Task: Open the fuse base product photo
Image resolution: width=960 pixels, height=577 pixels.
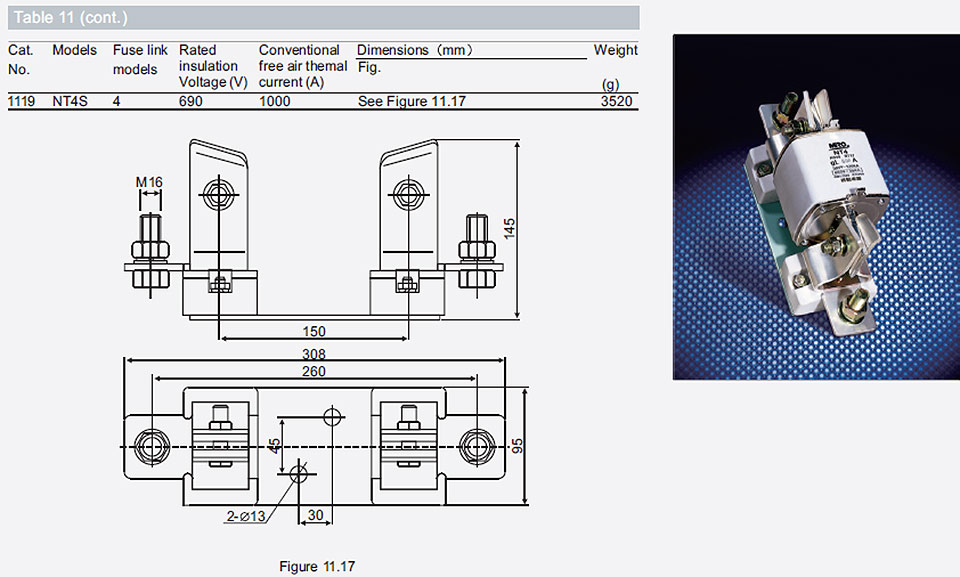Action: coord(816,207)
